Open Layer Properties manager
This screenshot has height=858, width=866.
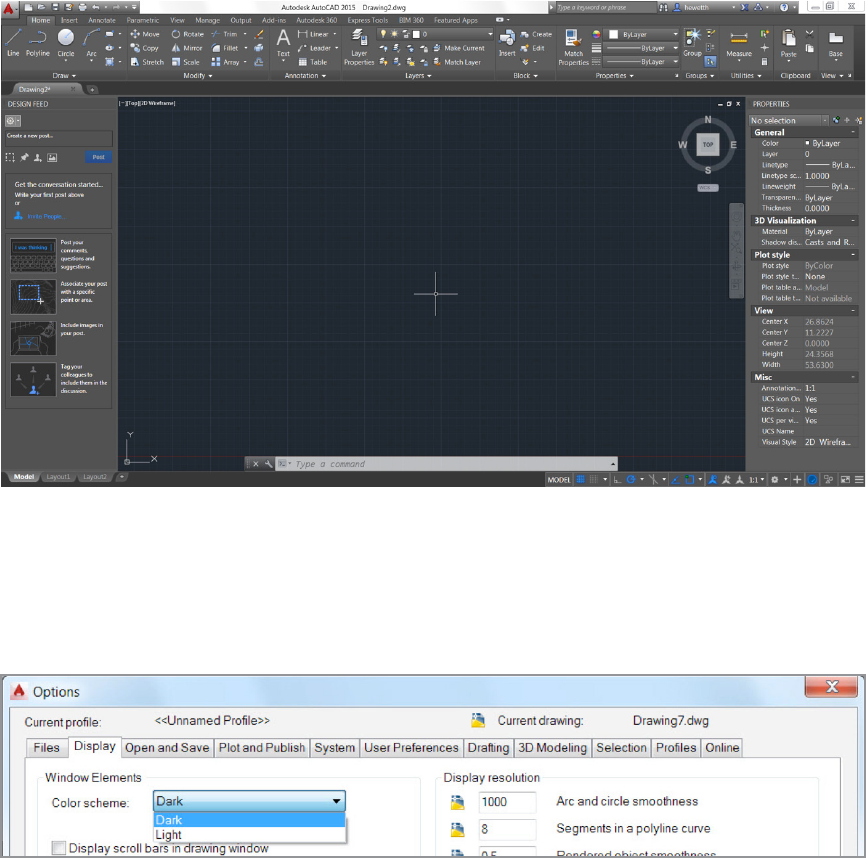[359, 47]
